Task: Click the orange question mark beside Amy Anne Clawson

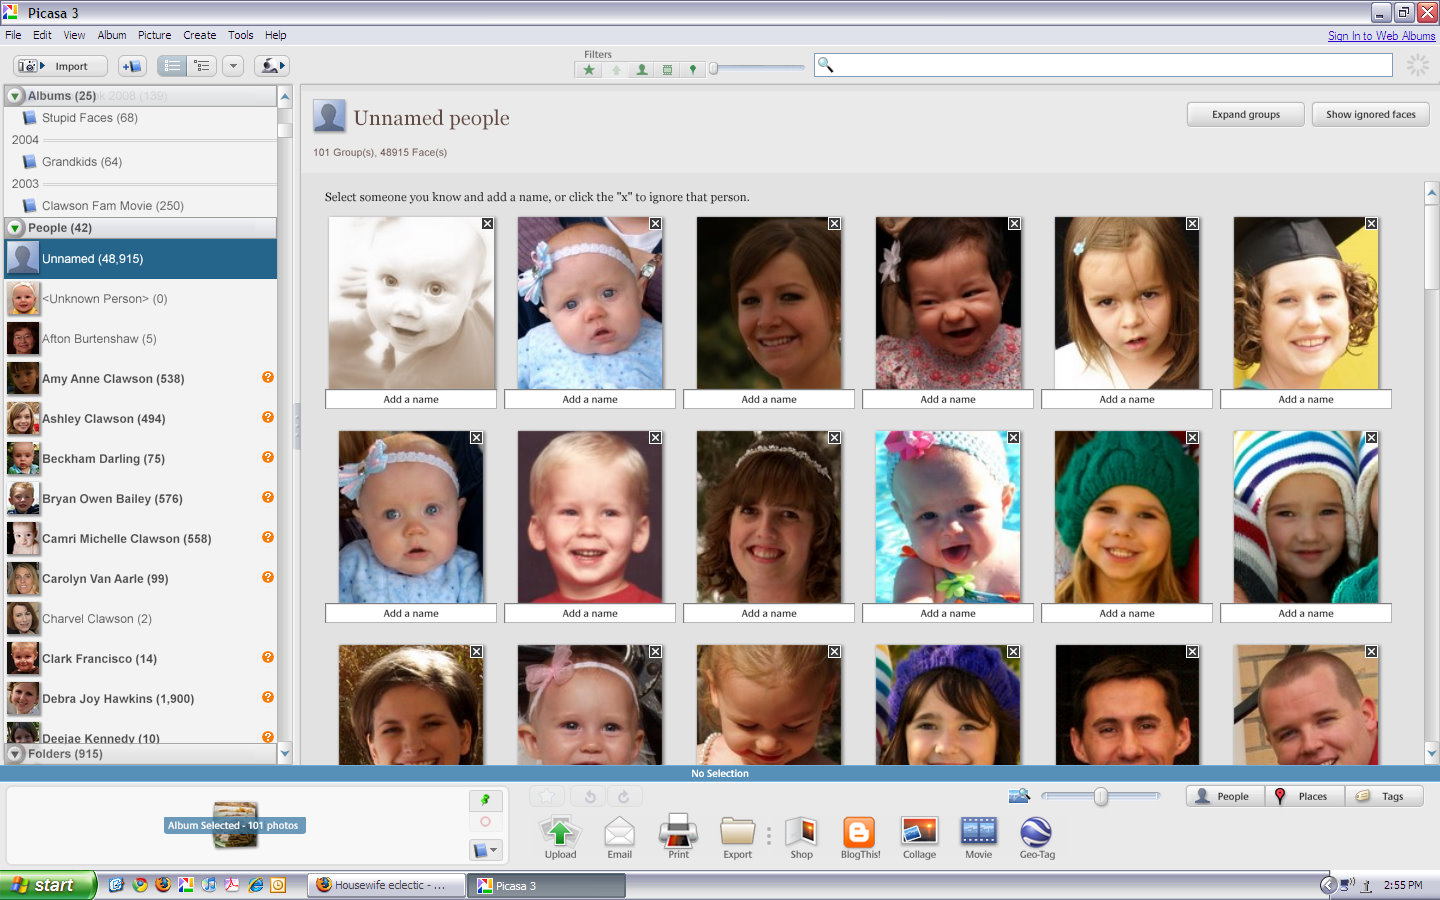Action: coord(268,377)
